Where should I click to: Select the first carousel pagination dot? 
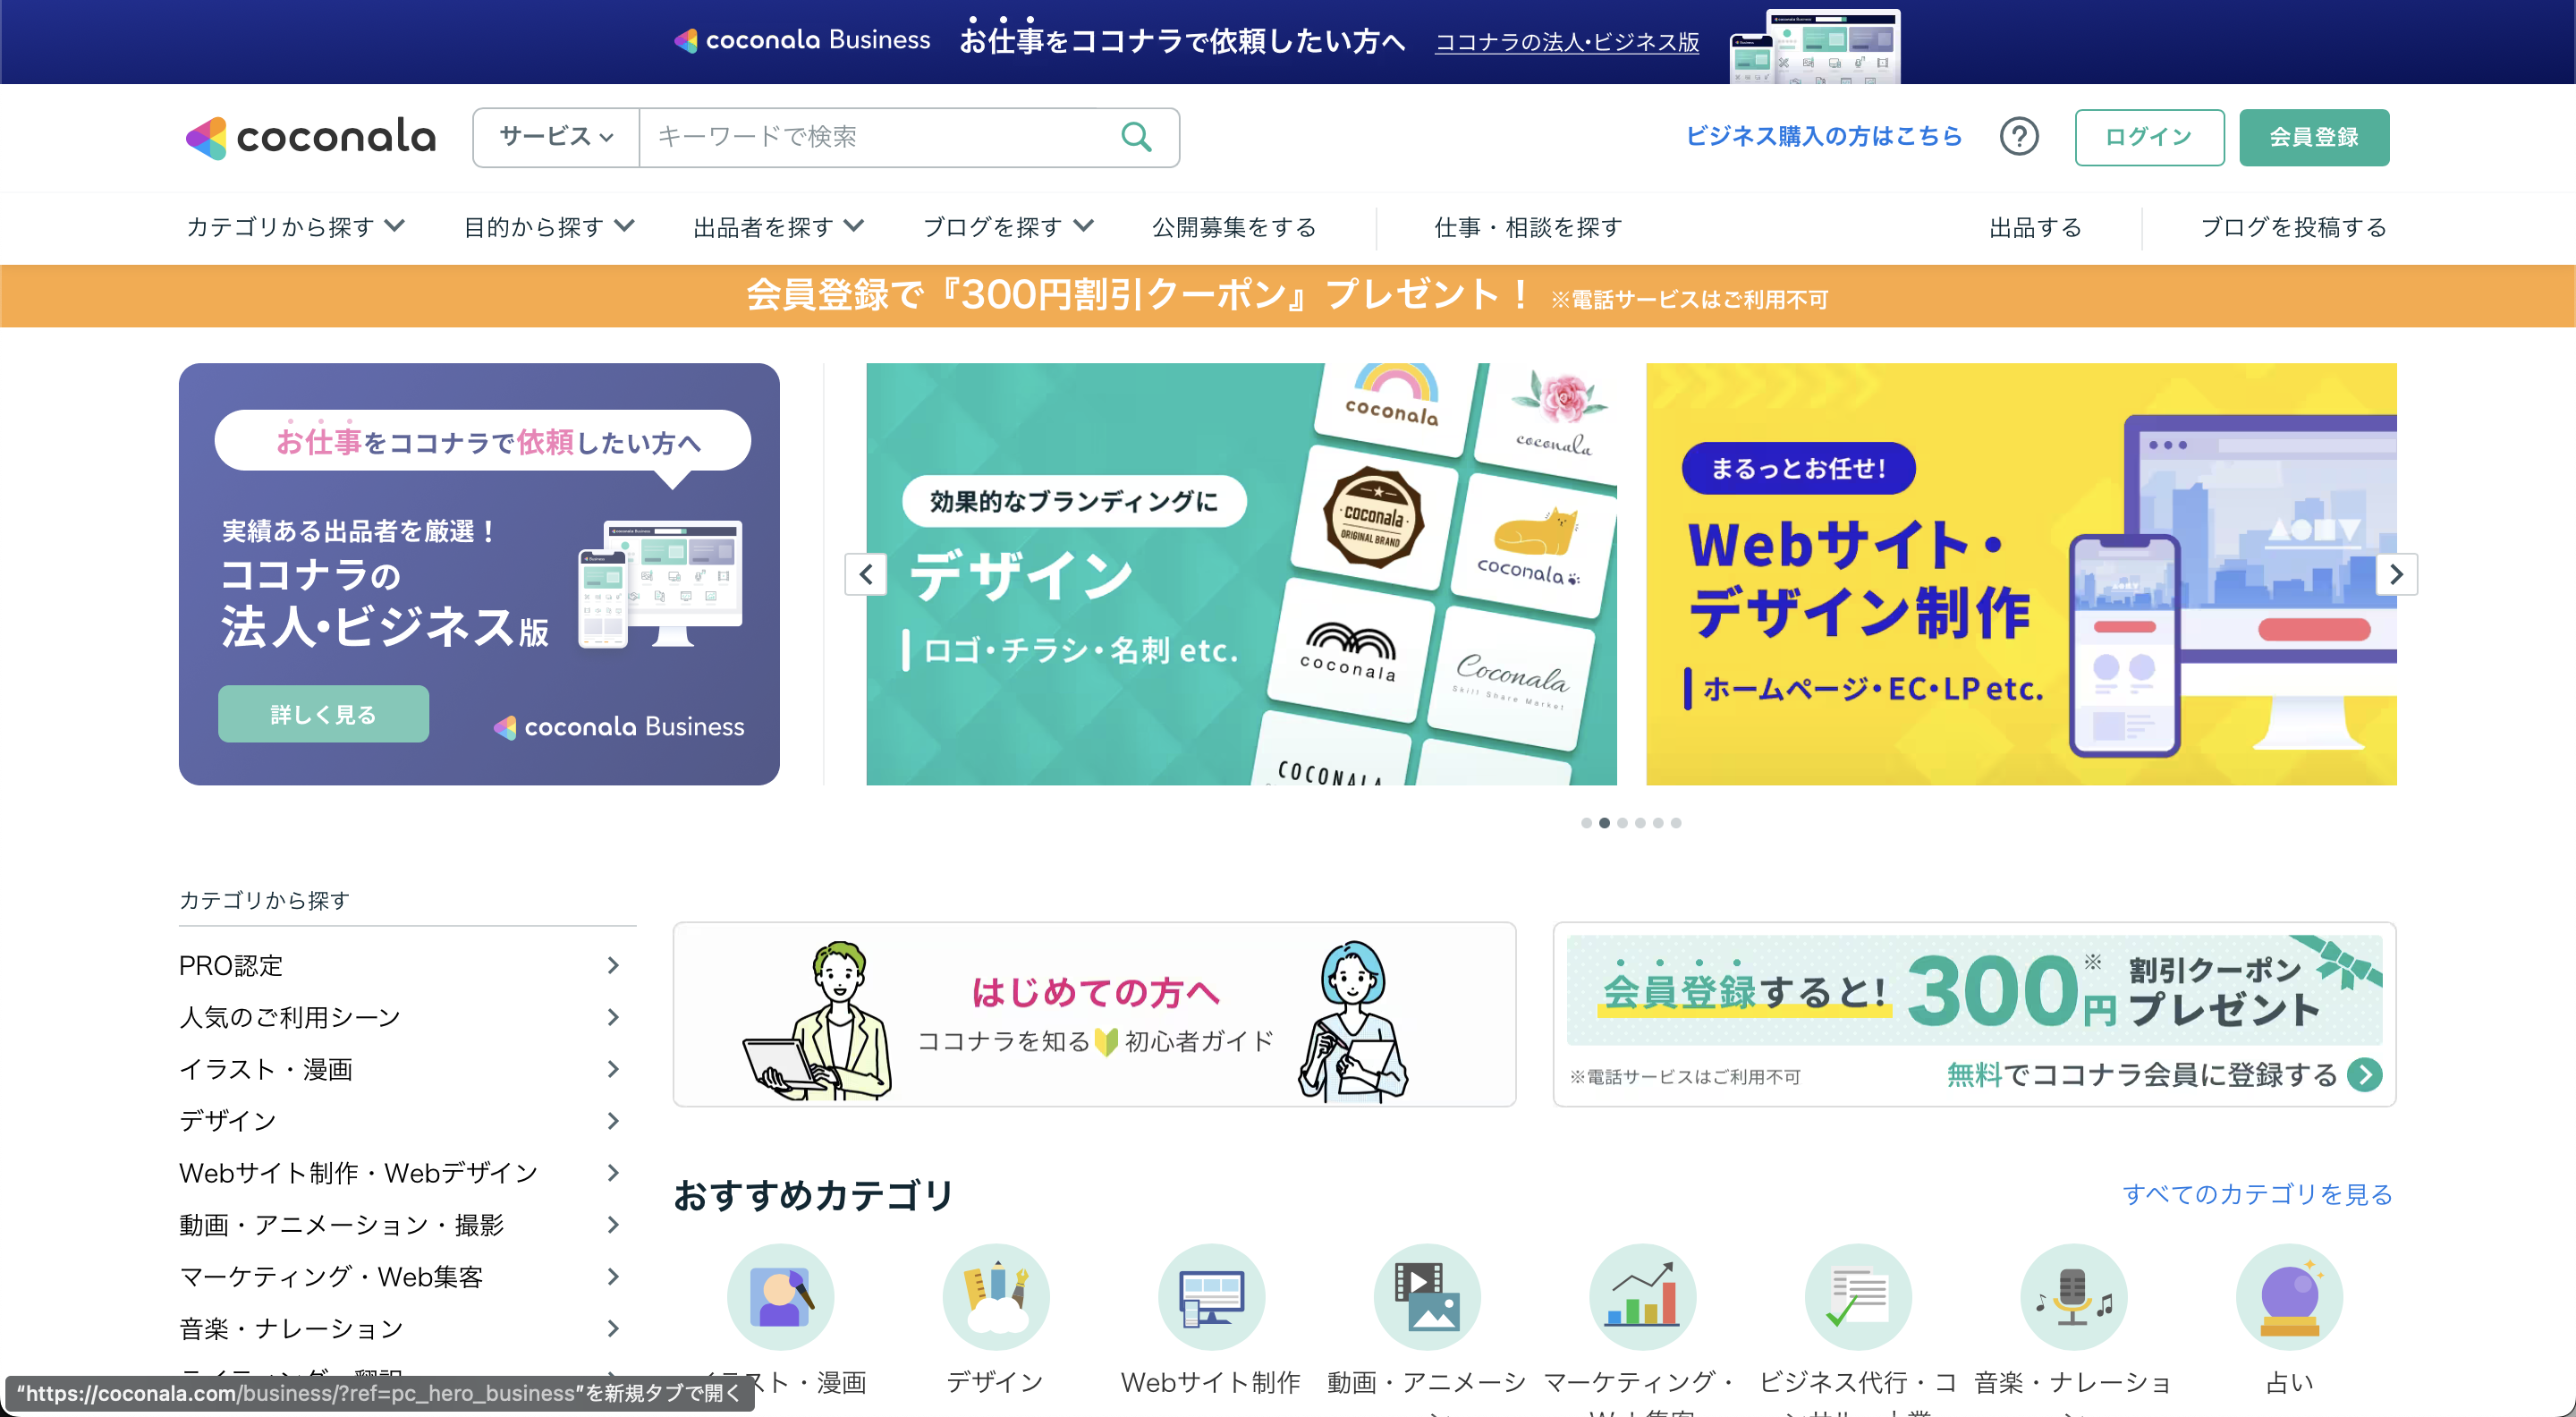tap(1586, 823)
